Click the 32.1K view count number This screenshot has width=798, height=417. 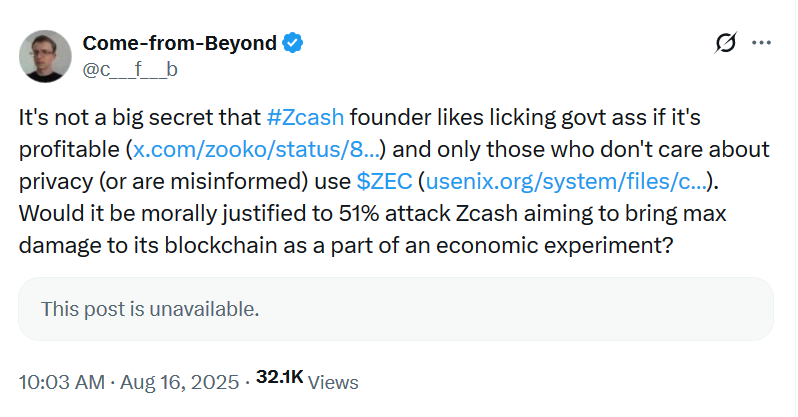(279, 378)
